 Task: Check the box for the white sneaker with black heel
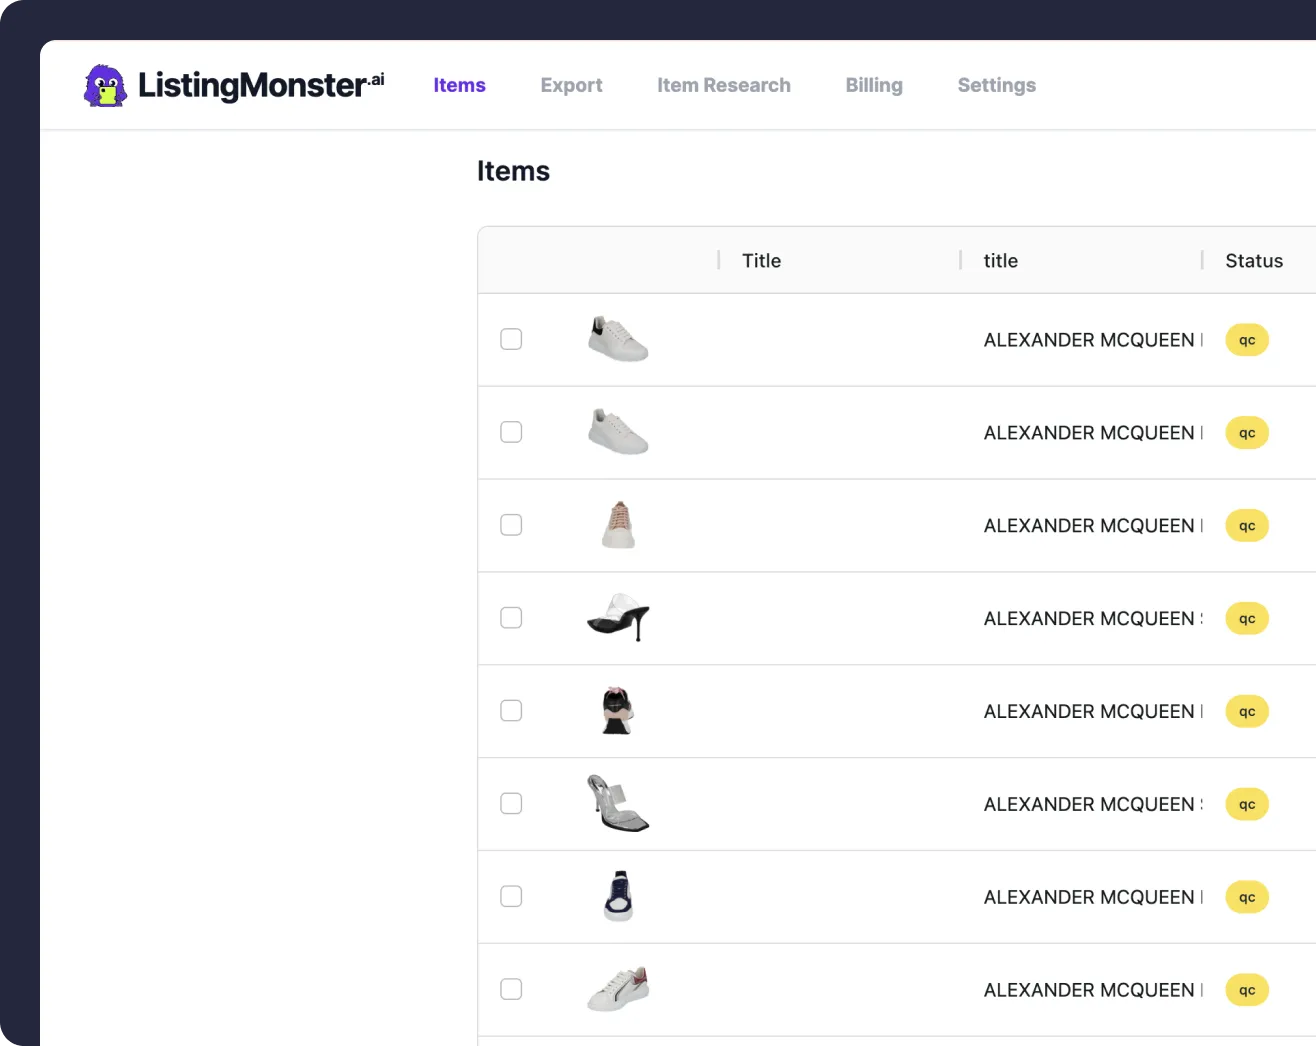pyautogui.click(x=511, y=339)
